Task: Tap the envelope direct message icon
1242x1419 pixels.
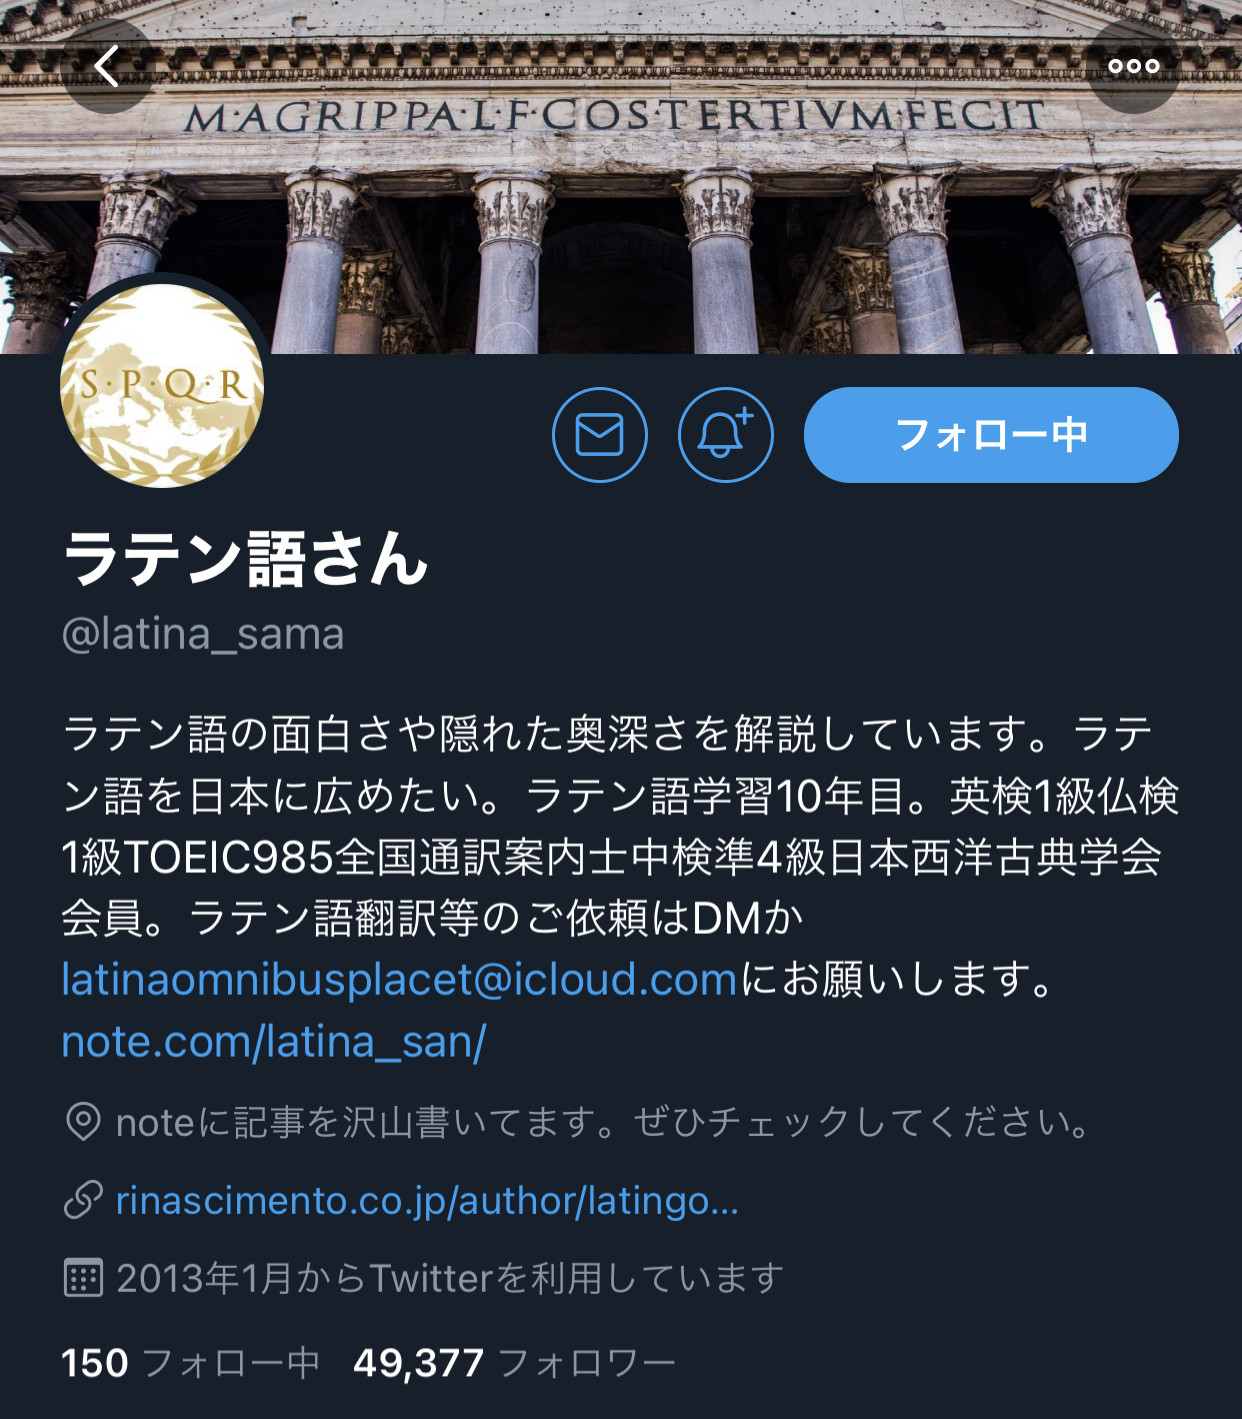Action: [x=600, y=435]
